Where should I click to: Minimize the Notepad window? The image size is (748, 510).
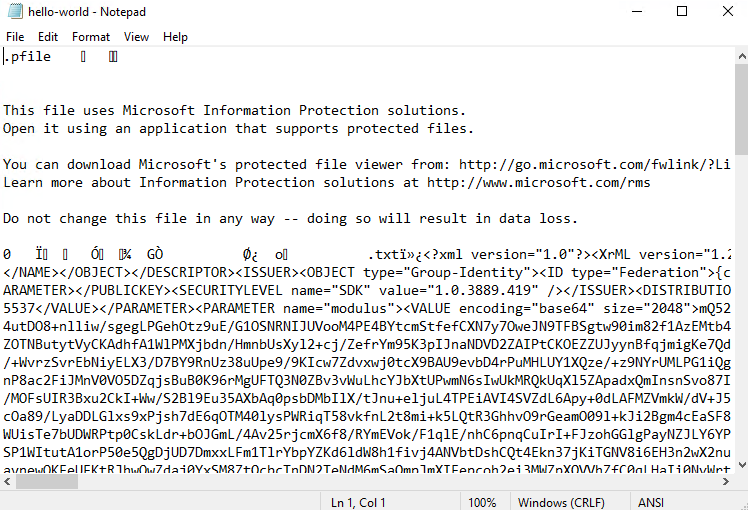click(x=636, y=12)
